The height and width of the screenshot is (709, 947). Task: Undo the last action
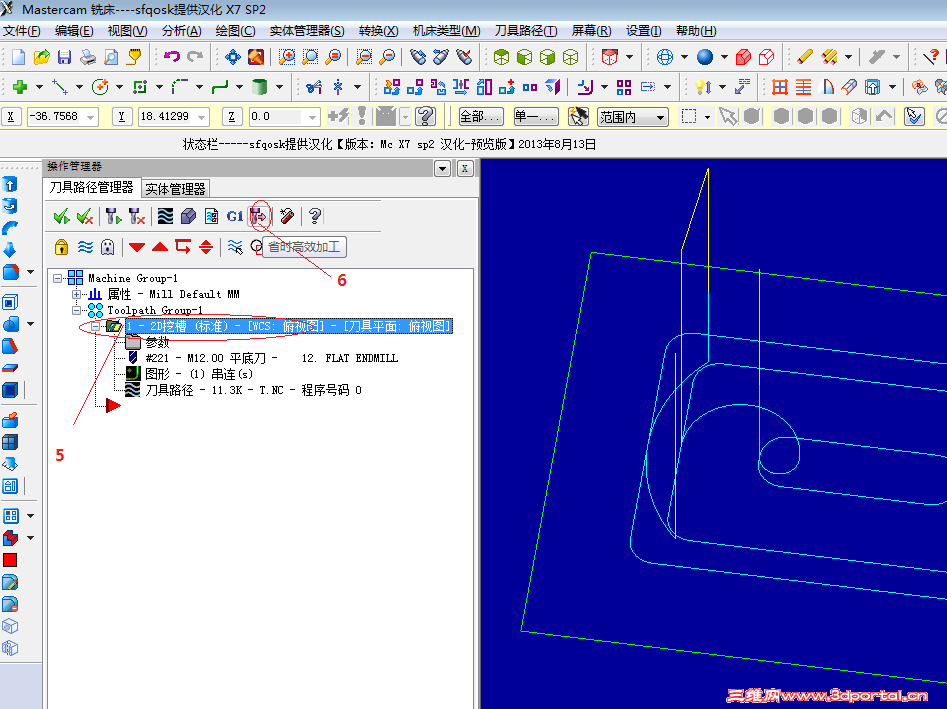(172, 57)
